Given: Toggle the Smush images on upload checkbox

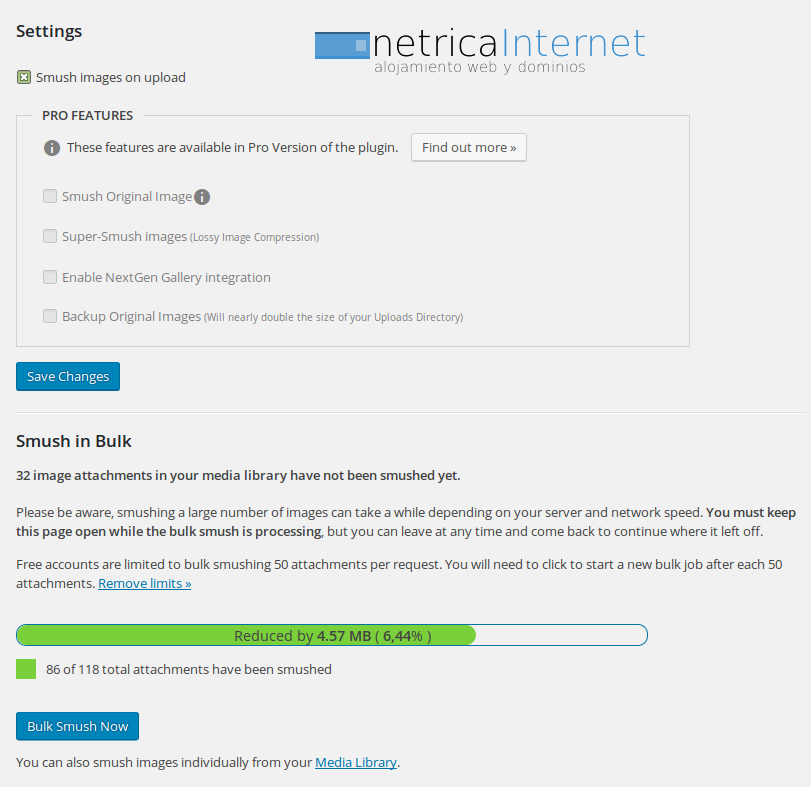Looking at the screenshot, I should 24,77.
